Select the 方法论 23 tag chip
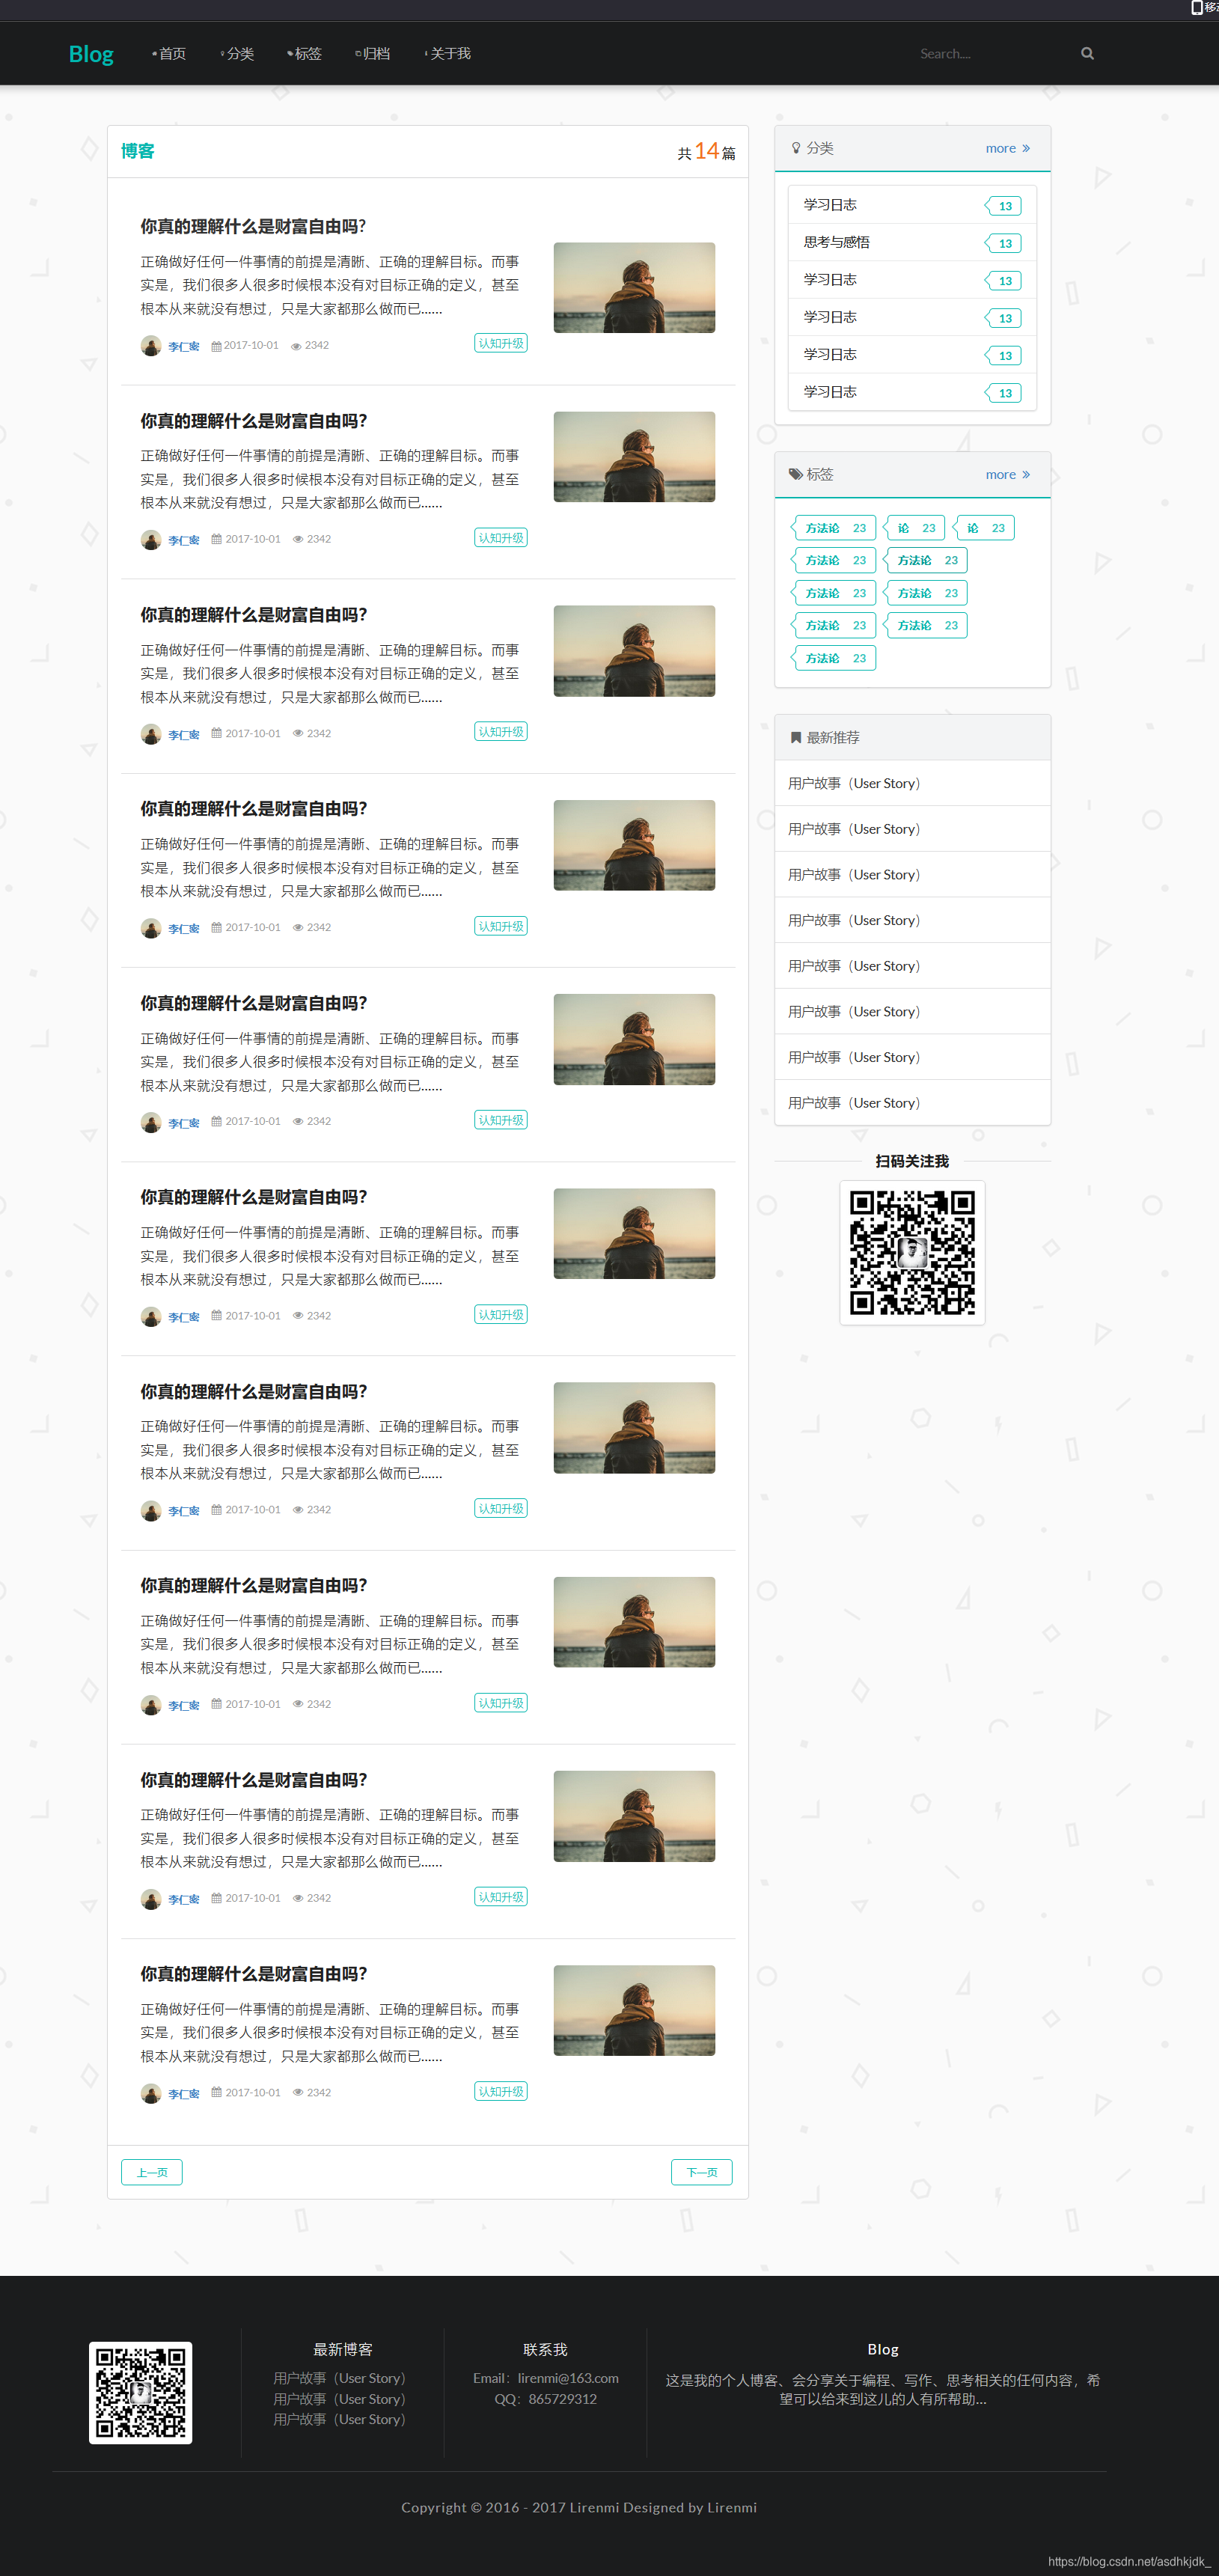 click(833, 527)
